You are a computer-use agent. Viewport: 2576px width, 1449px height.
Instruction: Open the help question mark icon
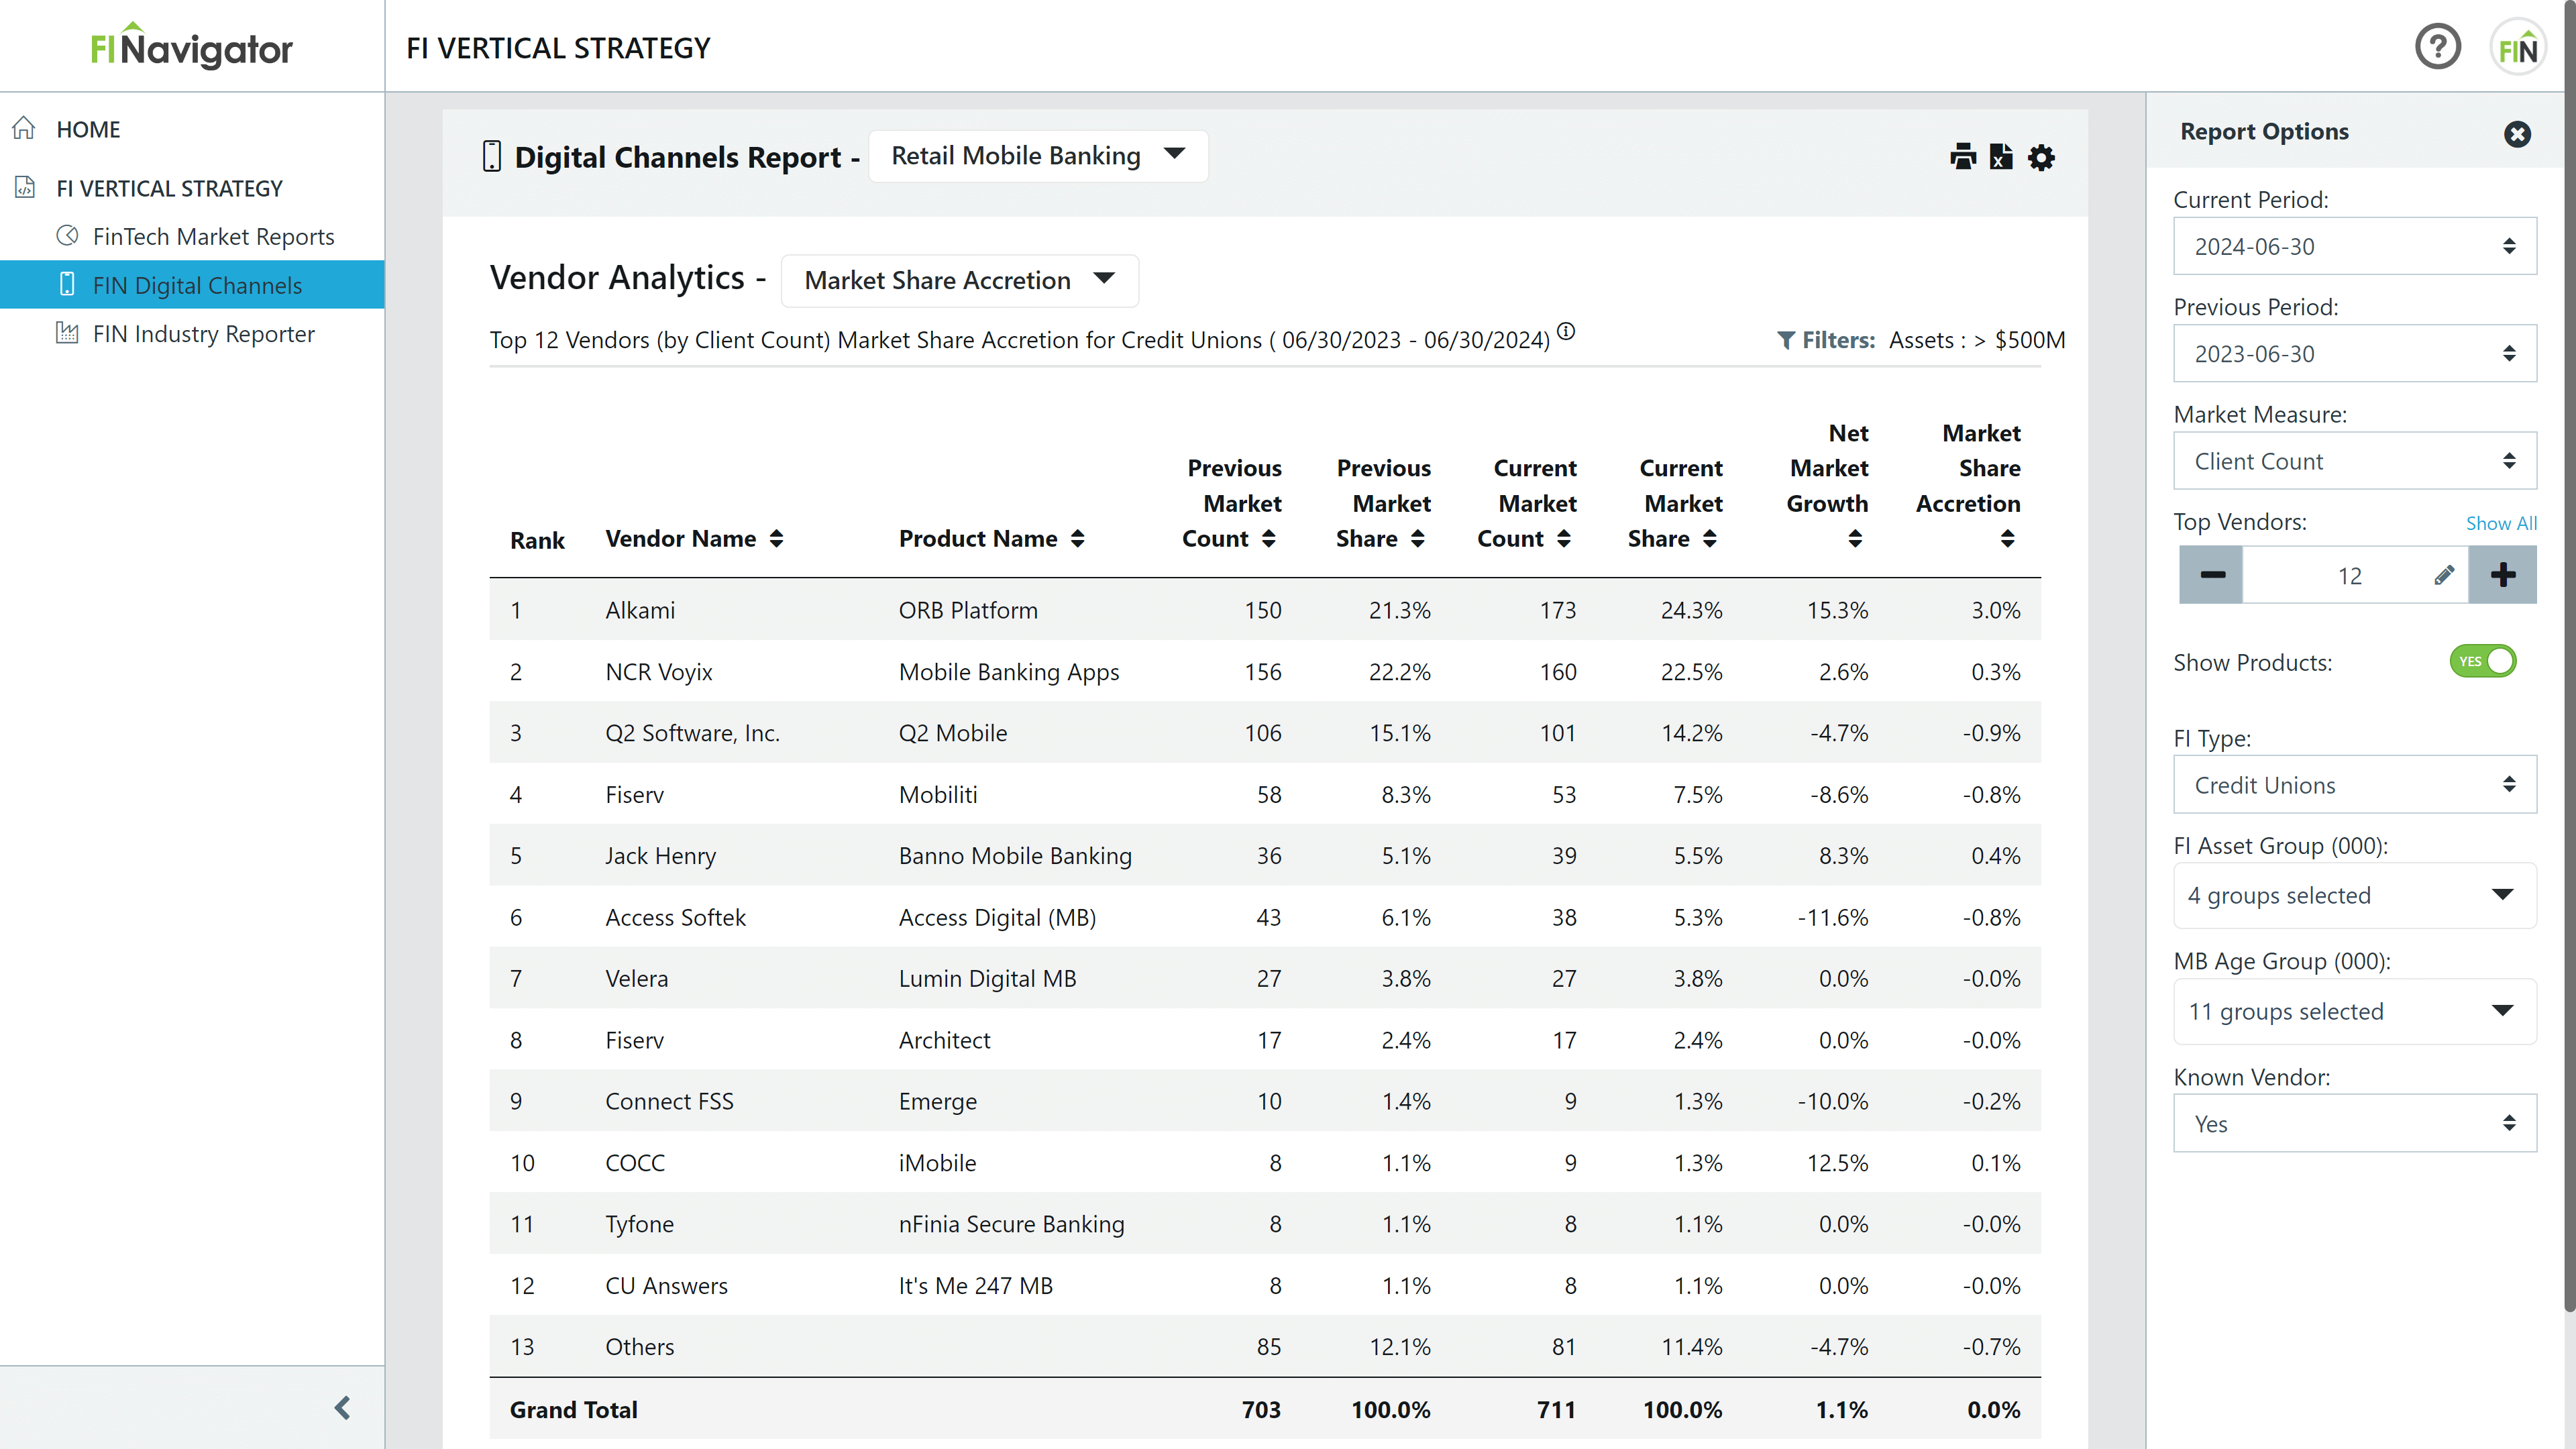2437,47
